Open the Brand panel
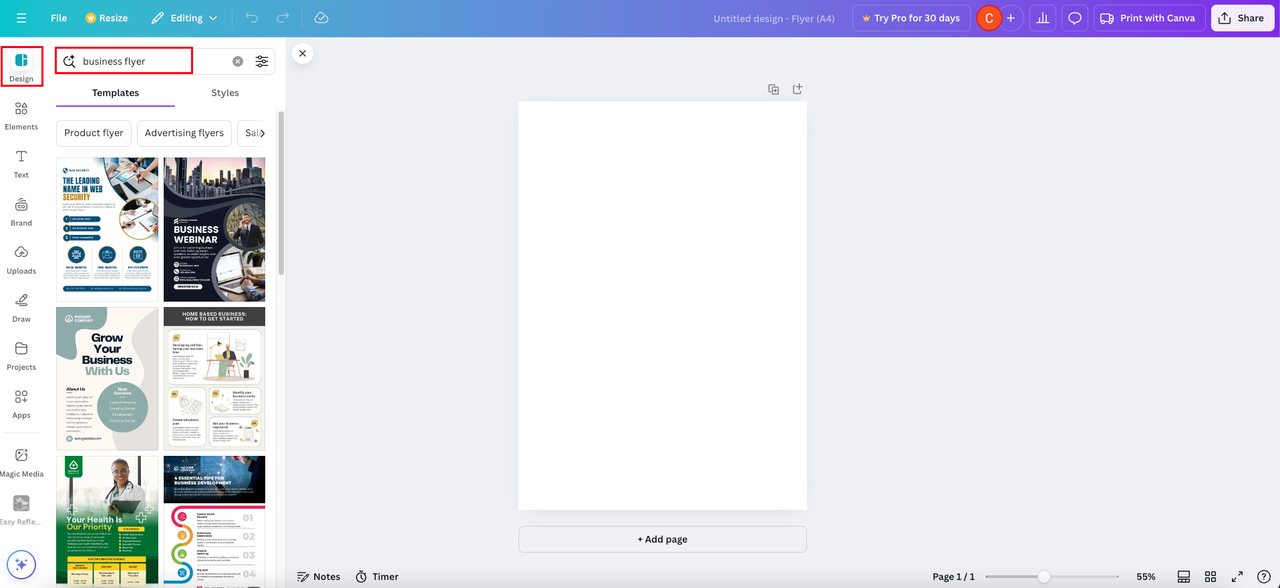 (x=21, y=211)
